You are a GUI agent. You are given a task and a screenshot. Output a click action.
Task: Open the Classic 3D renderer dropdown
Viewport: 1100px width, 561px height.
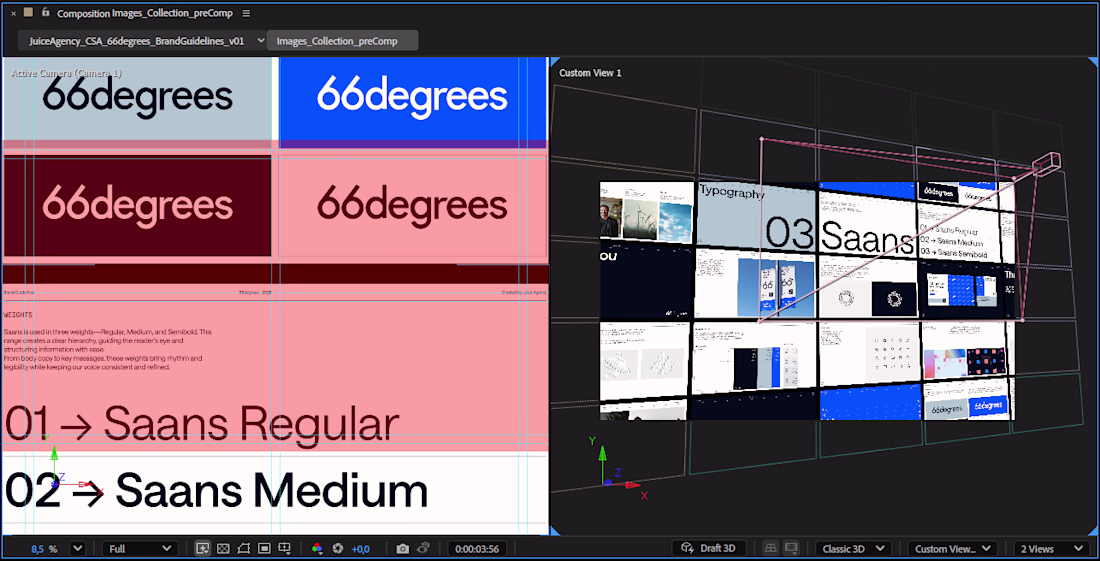853,548
